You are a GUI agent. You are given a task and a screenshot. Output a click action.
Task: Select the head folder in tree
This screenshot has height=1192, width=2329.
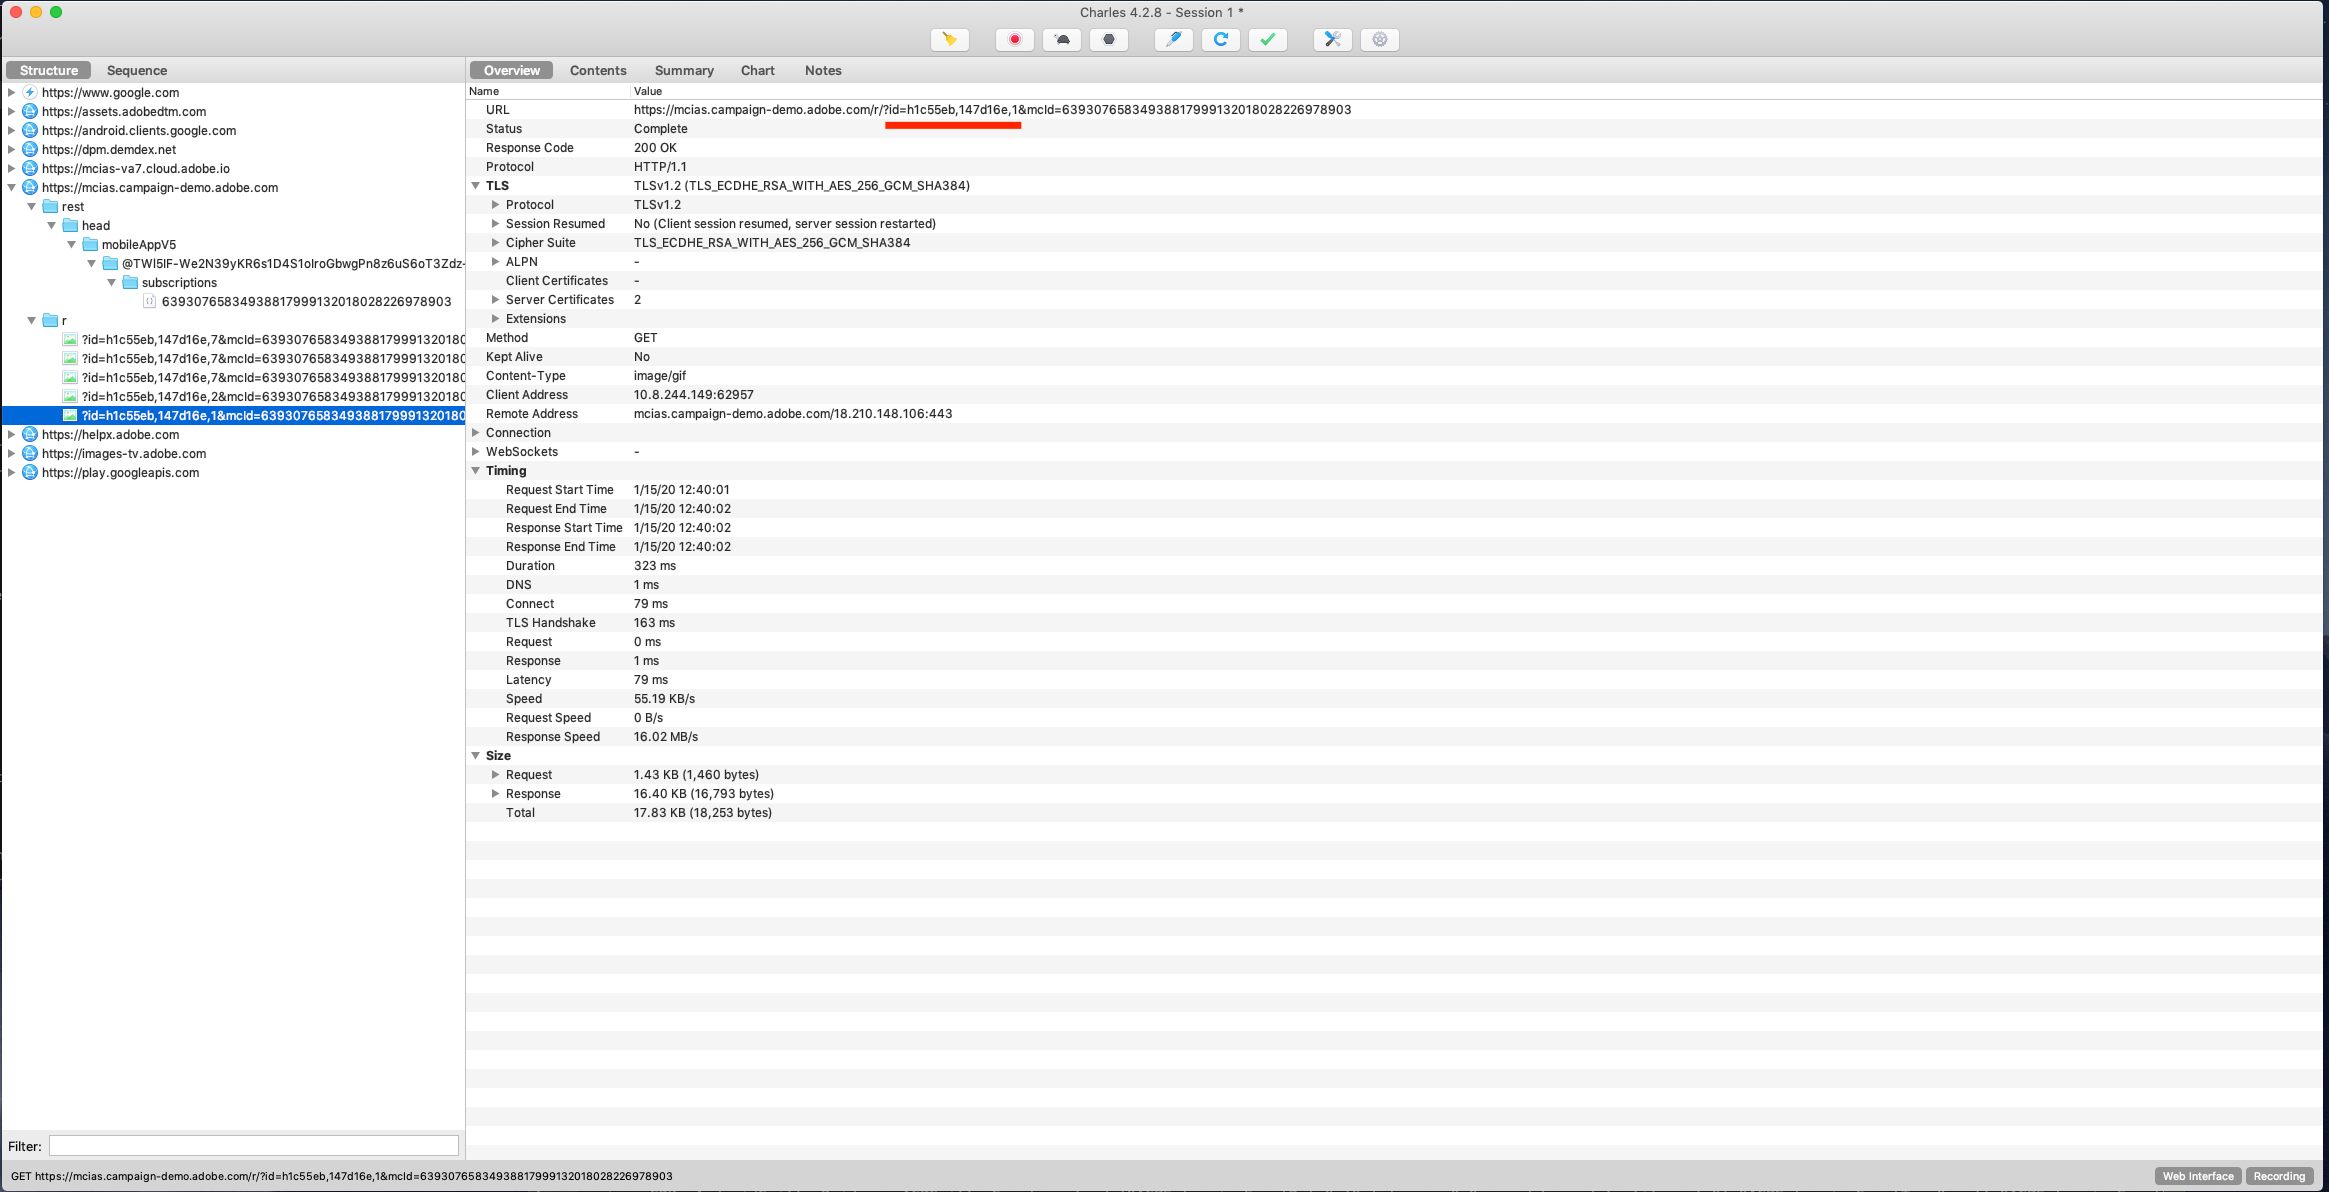(x=96, y=225)
